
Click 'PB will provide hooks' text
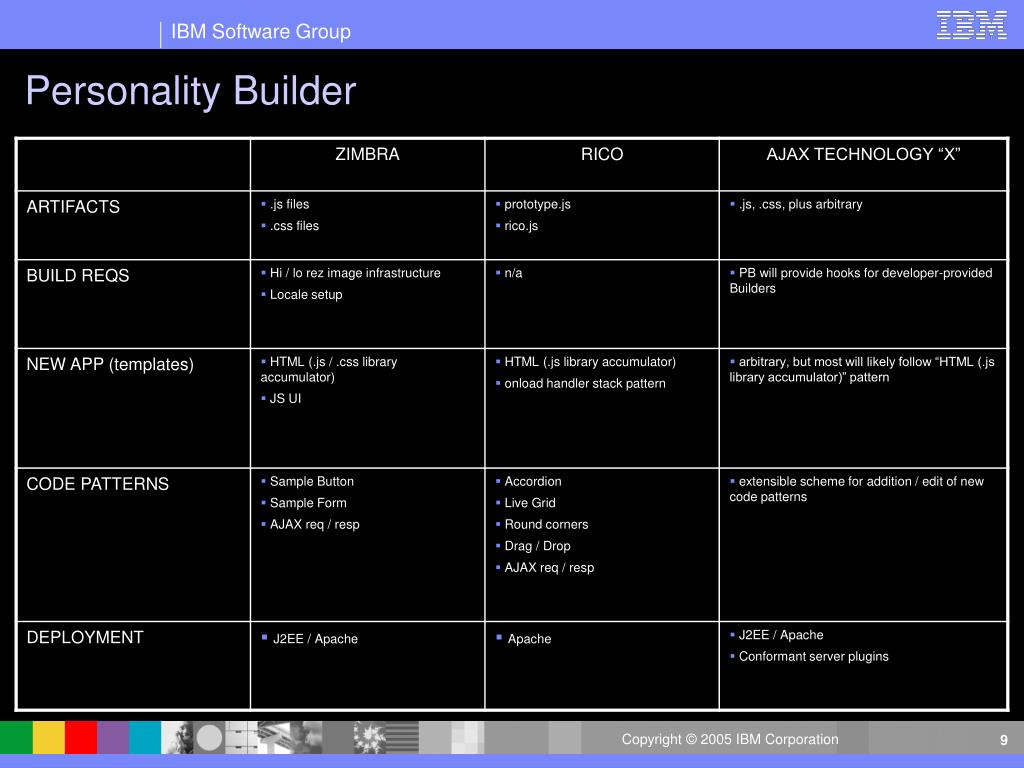[861, 281]
